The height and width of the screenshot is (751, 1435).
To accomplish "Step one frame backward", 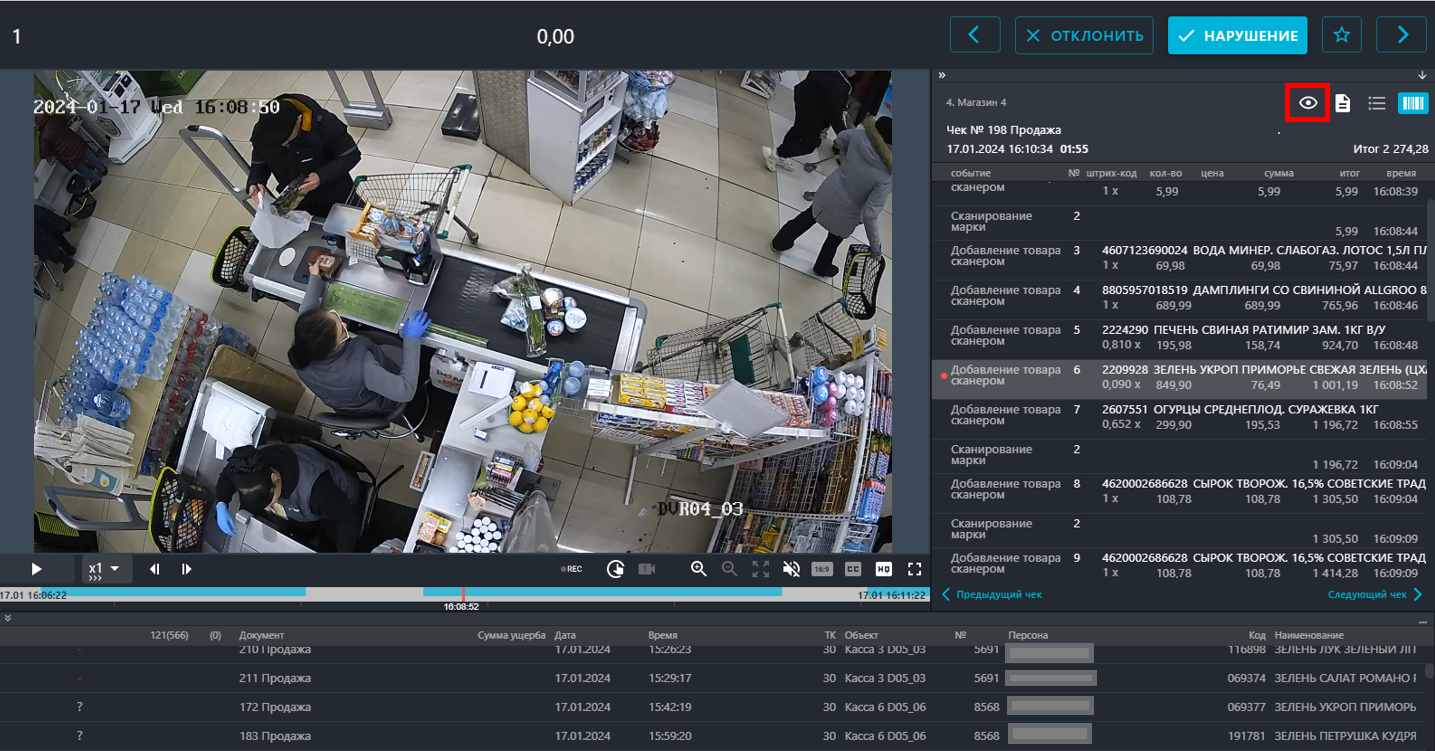I will [x=155, y=569].
